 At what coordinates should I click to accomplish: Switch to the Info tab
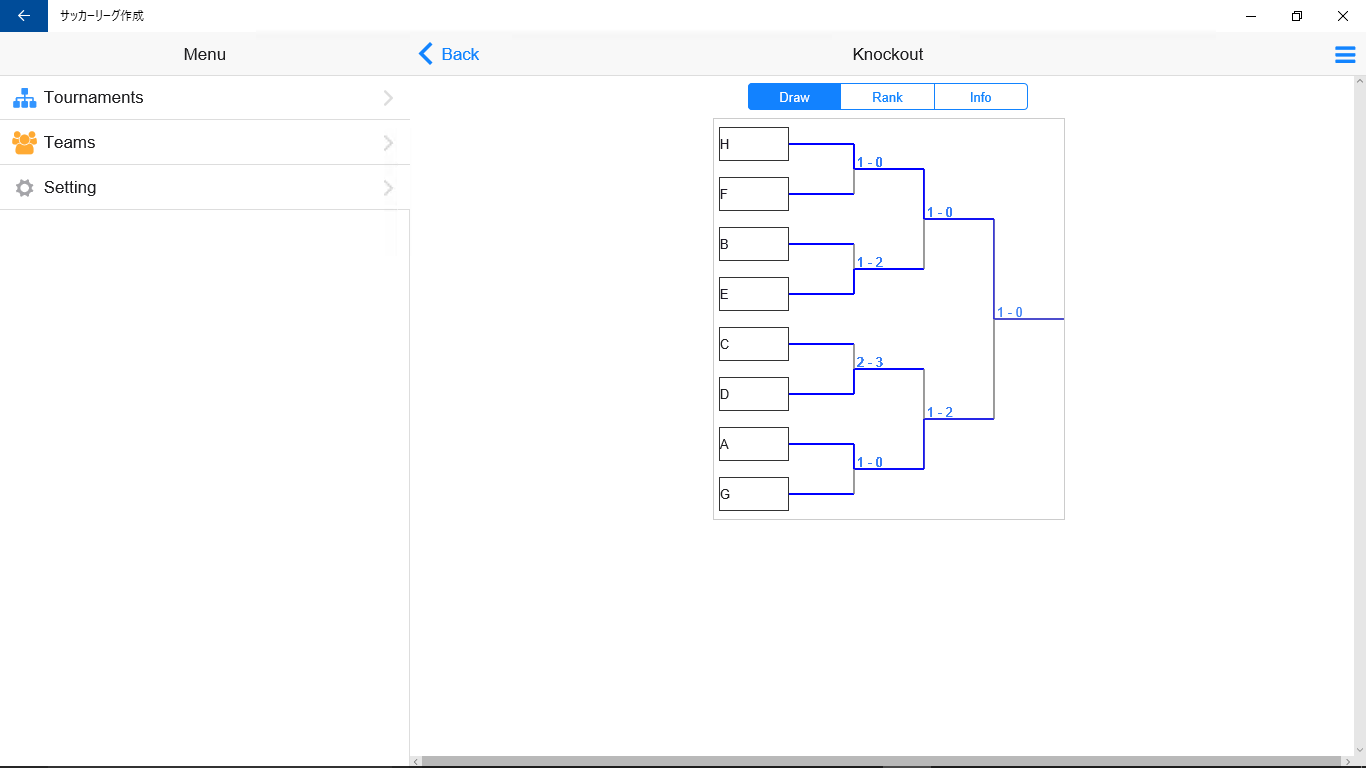click(x=980, y=97)
